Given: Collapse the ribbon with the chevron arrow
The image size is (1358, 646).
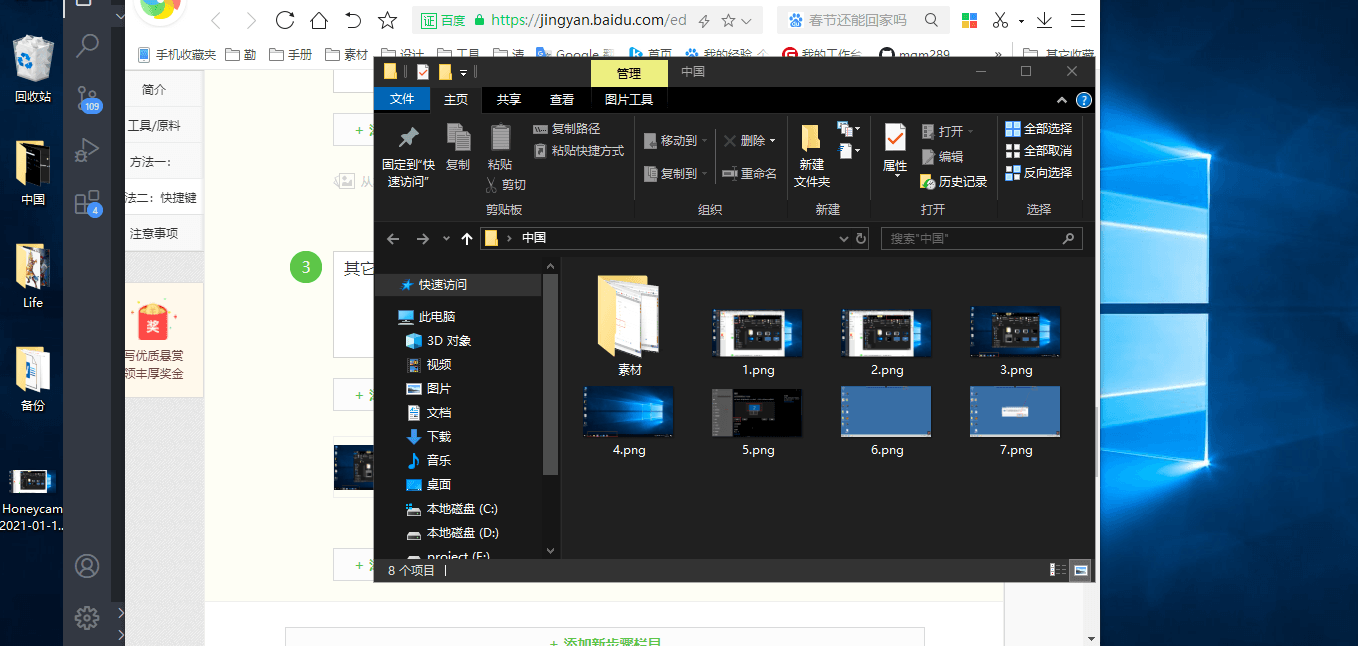Looking at the screenshot, I should point(1061,99).
